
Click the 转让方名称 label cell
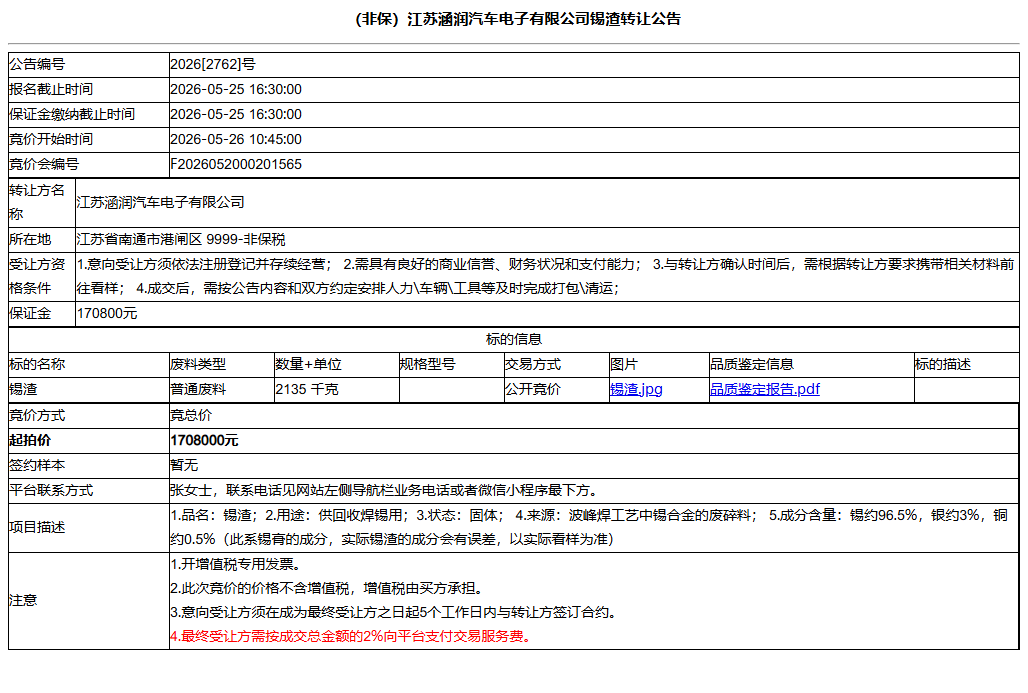point(42,203)
